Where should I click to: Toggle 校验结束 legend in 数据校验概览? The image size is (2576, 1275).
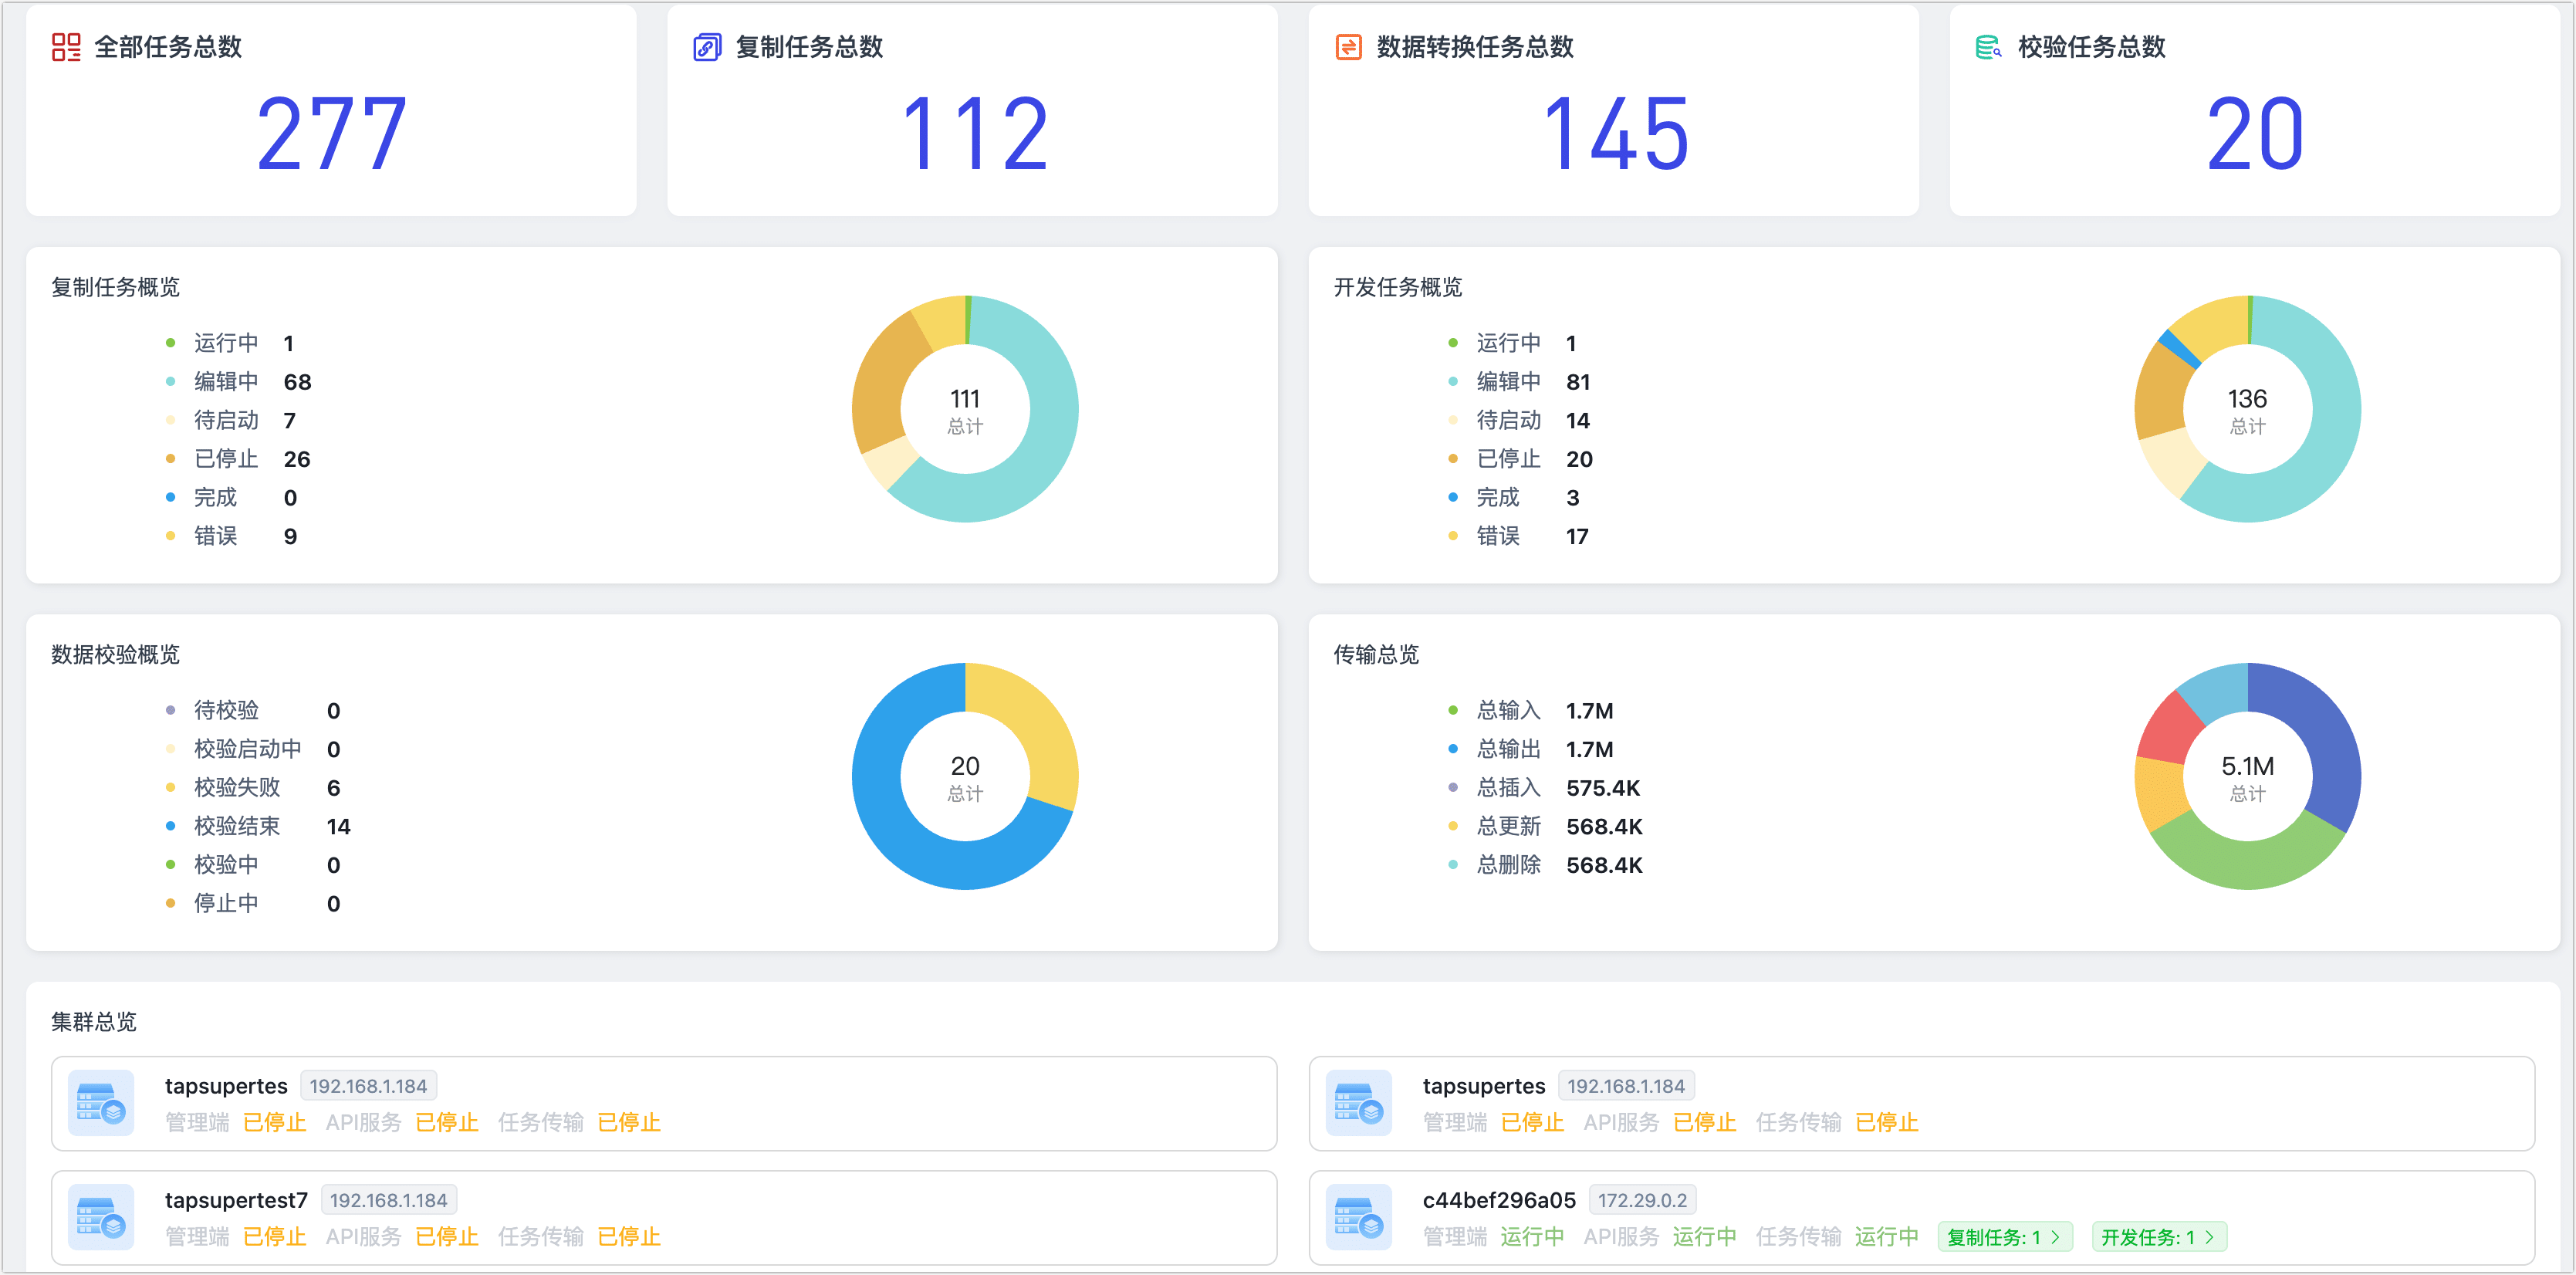coord(236,826)
